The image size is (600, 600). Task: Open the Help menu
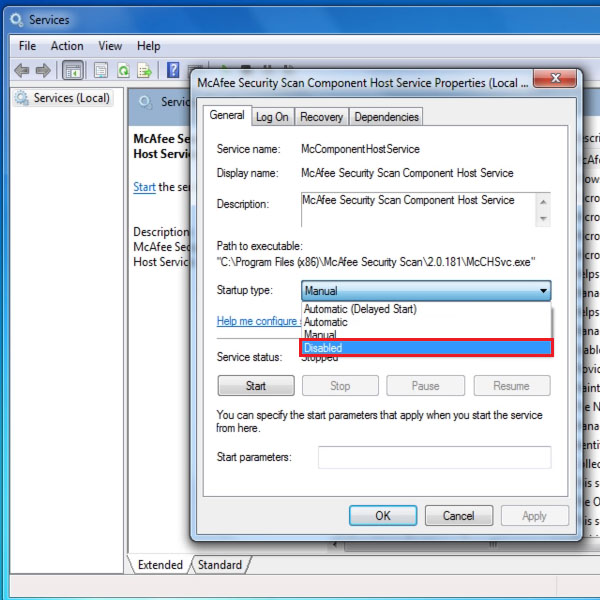click(148, 46)
